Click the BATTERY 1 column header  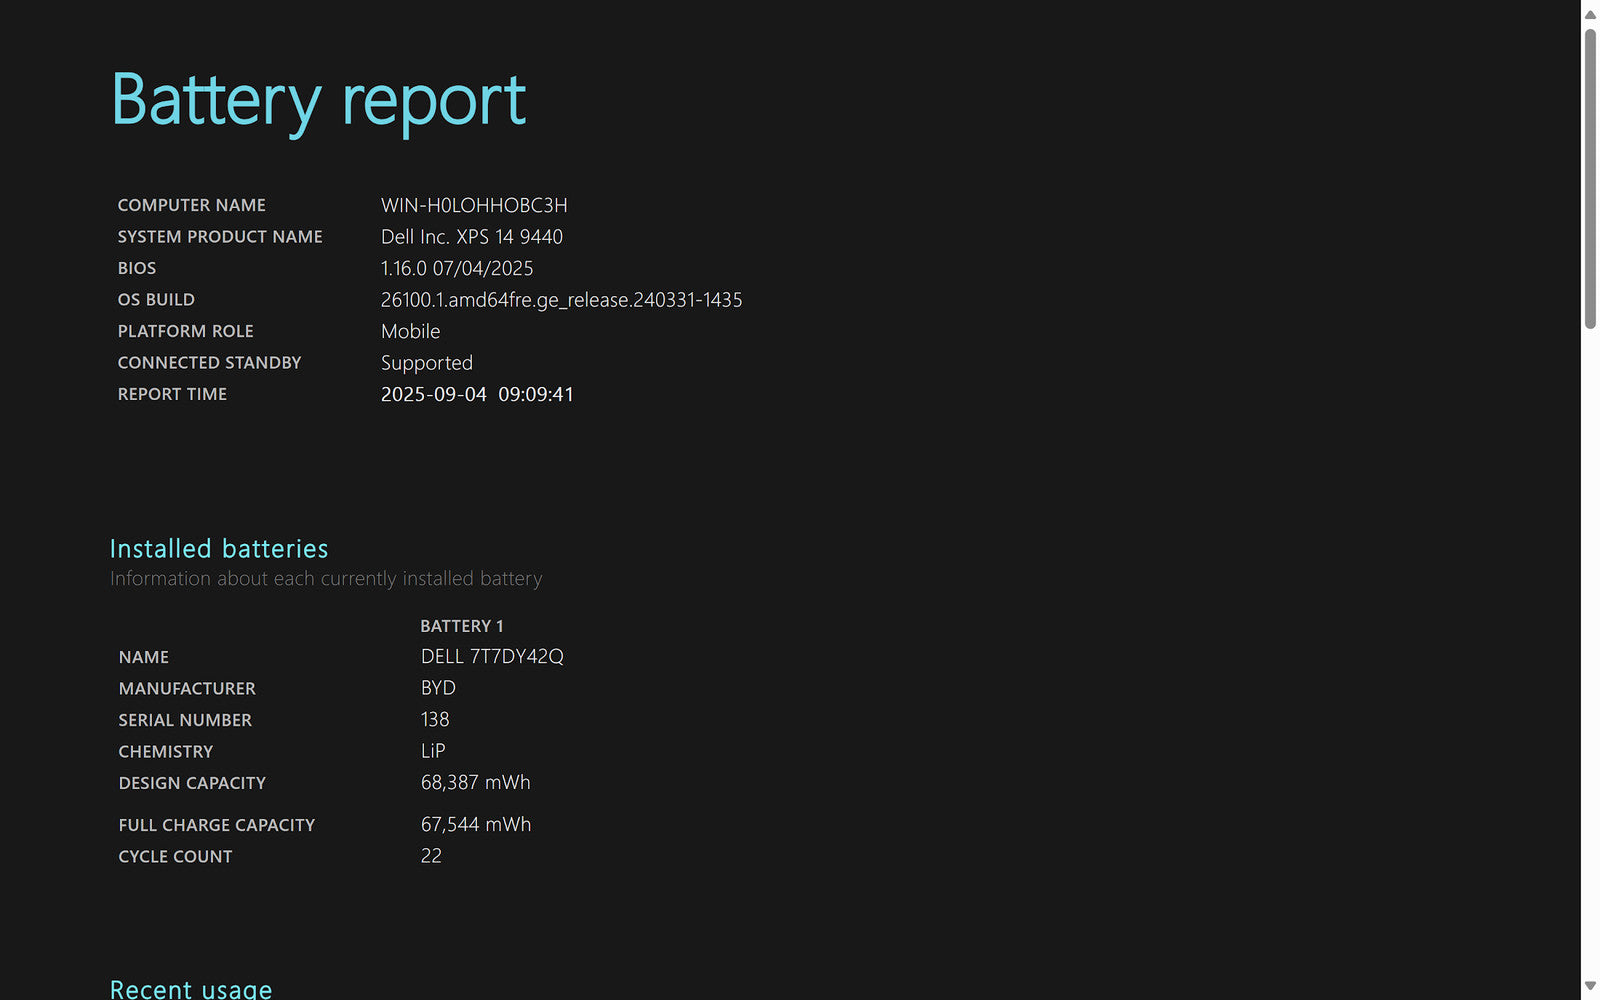coord(462,626)
